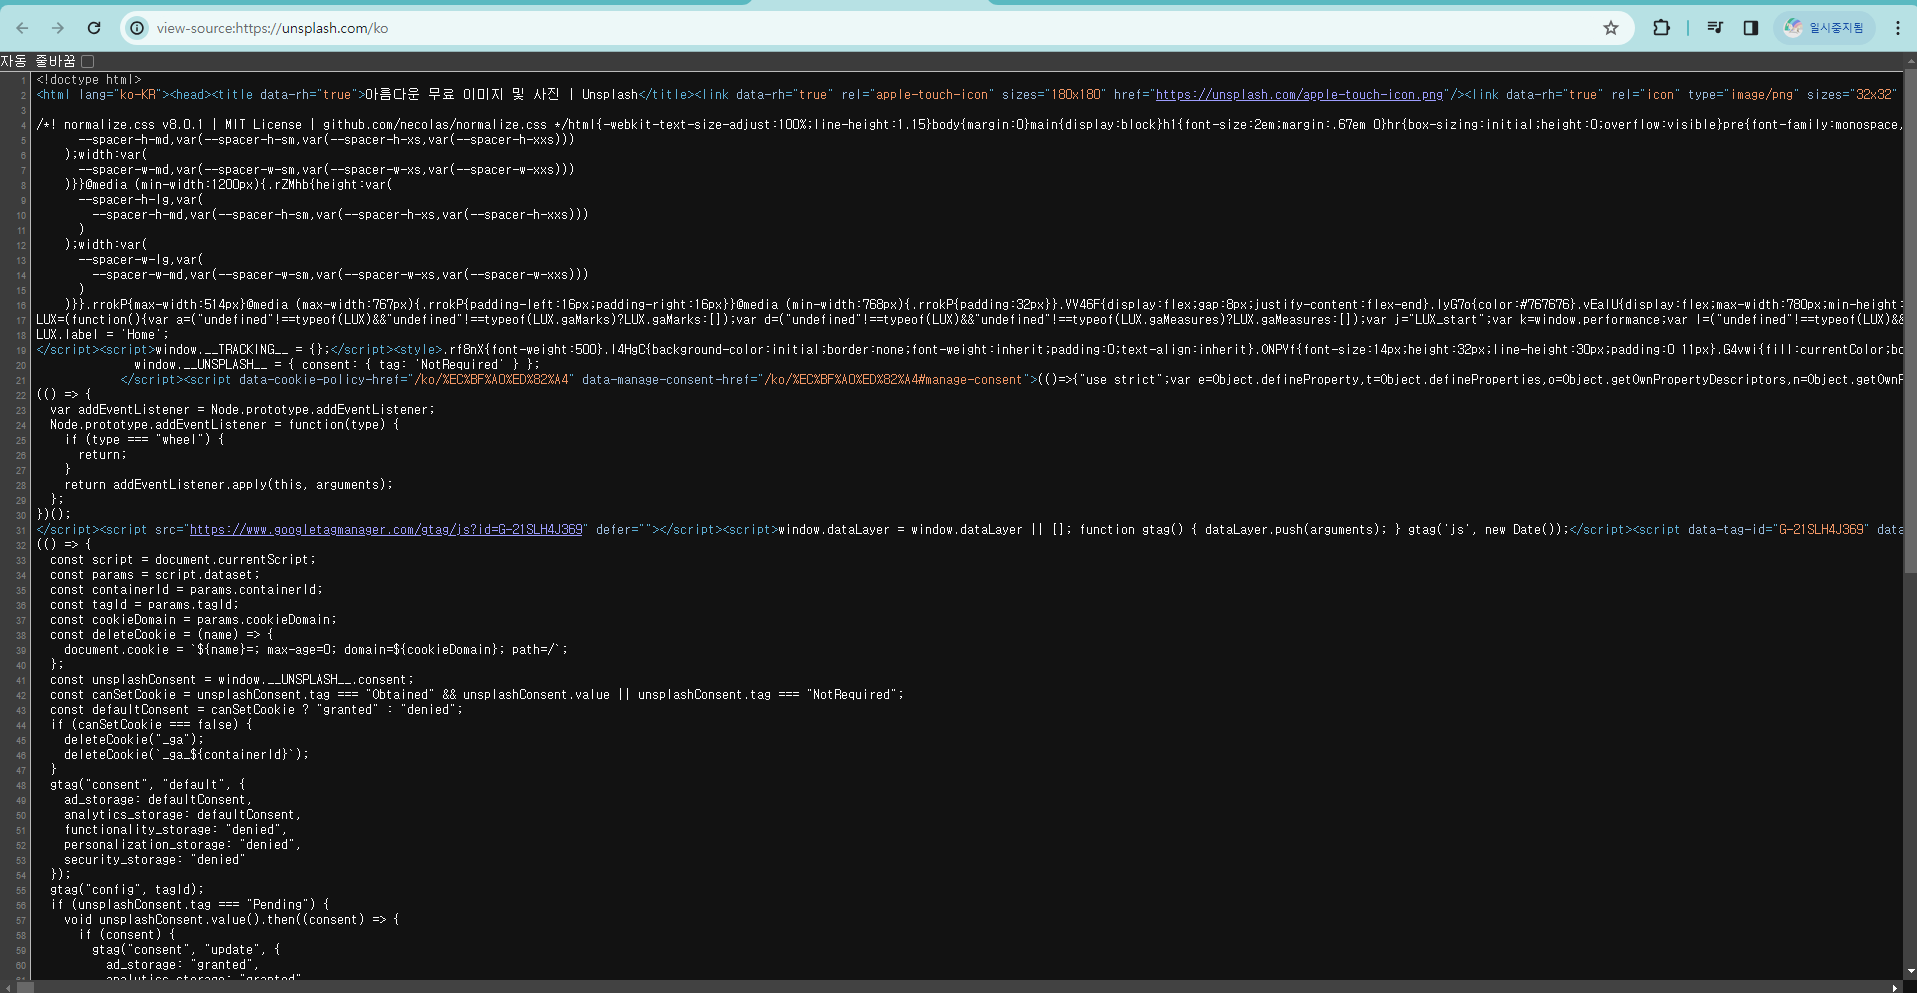Screen dimensions: 1917x993
Task: Click the scroll down arrow of vertical scrollbar
Action: pyautogui.click(x=1910, y=971)
